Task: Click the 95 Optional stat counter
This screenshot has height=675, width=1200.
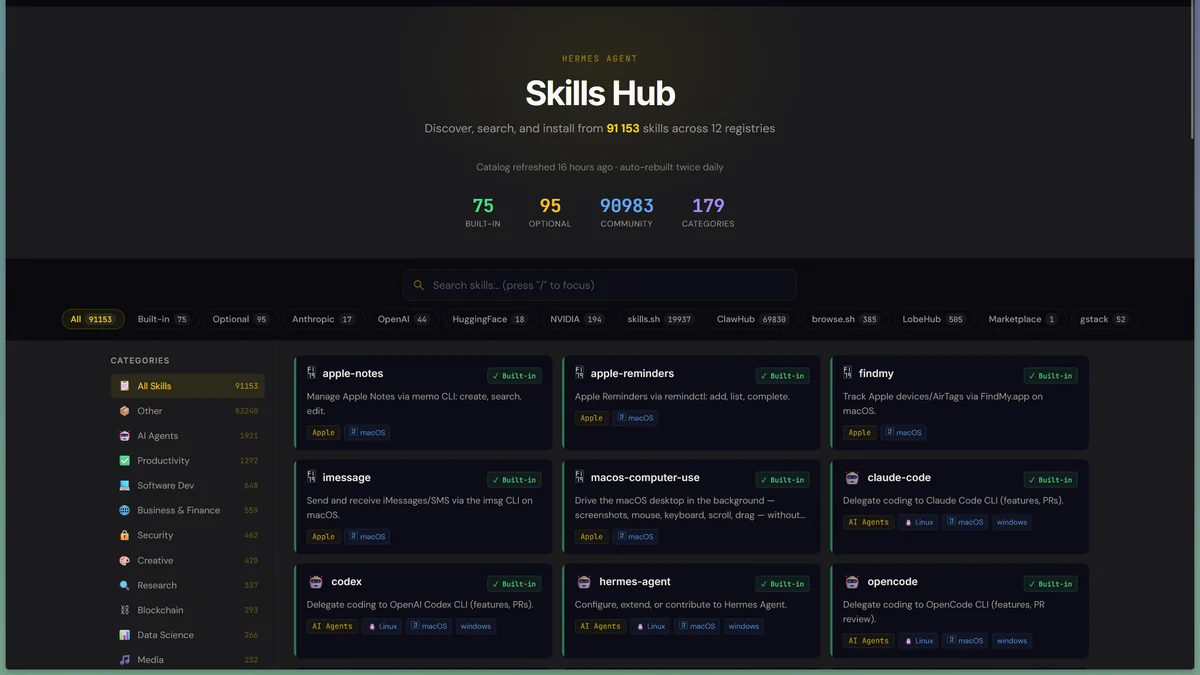Action: [x=550, y=212]
